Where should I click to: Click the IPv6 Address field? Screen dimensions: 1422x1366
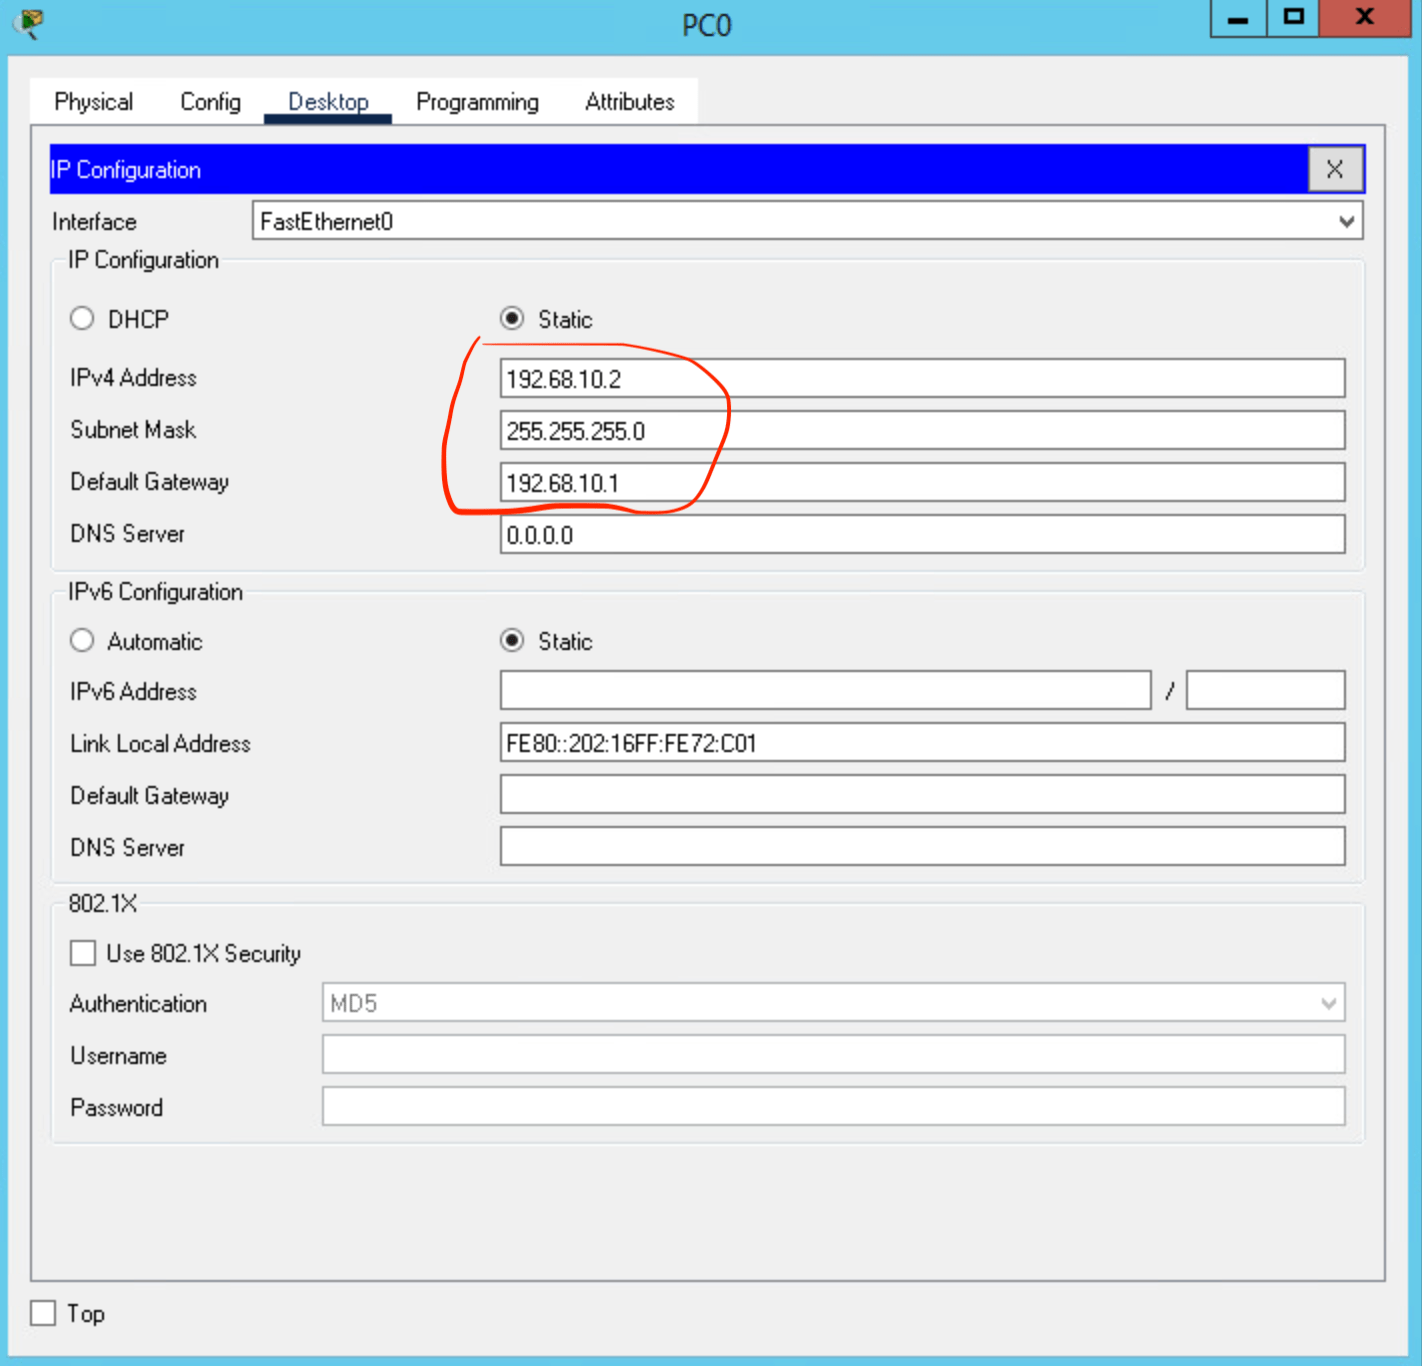825,691
